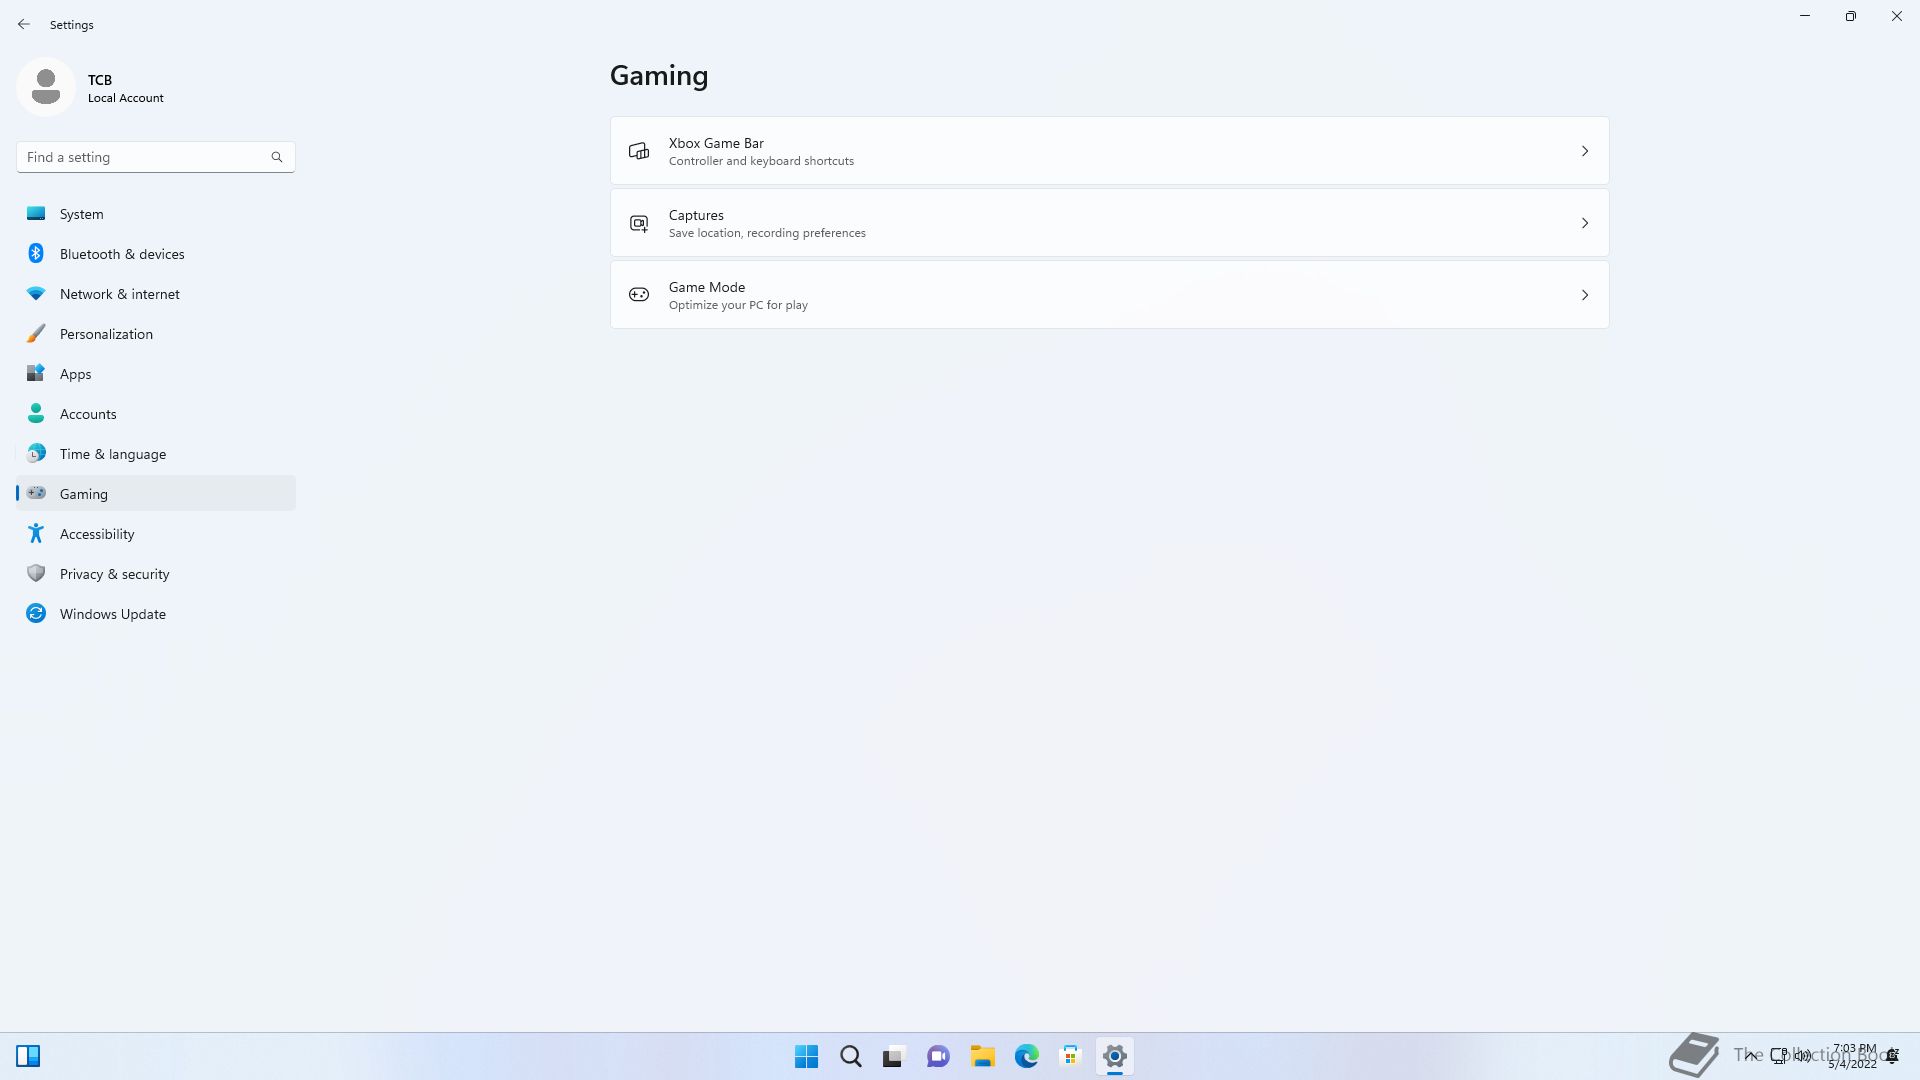Click the Gaming sidebar icon
The height and width of the screenshot is (1080, 1920).
point(36,493)
